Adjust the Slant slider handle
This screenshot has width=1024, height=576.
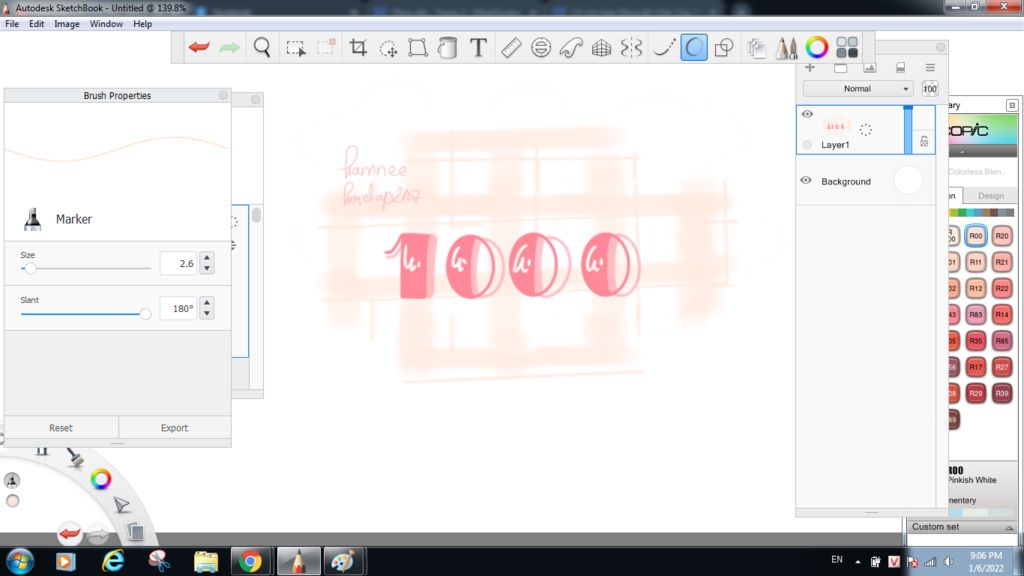pyautogui.click(x=145, y=314)
